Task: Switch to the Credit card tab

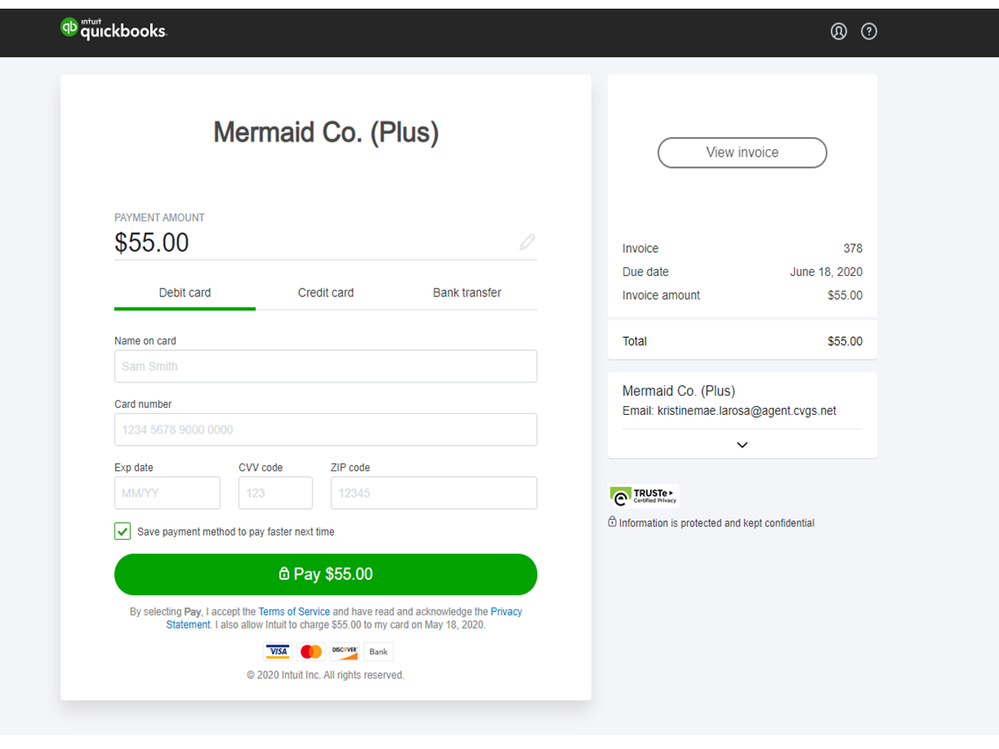Action: pos(326,293)
